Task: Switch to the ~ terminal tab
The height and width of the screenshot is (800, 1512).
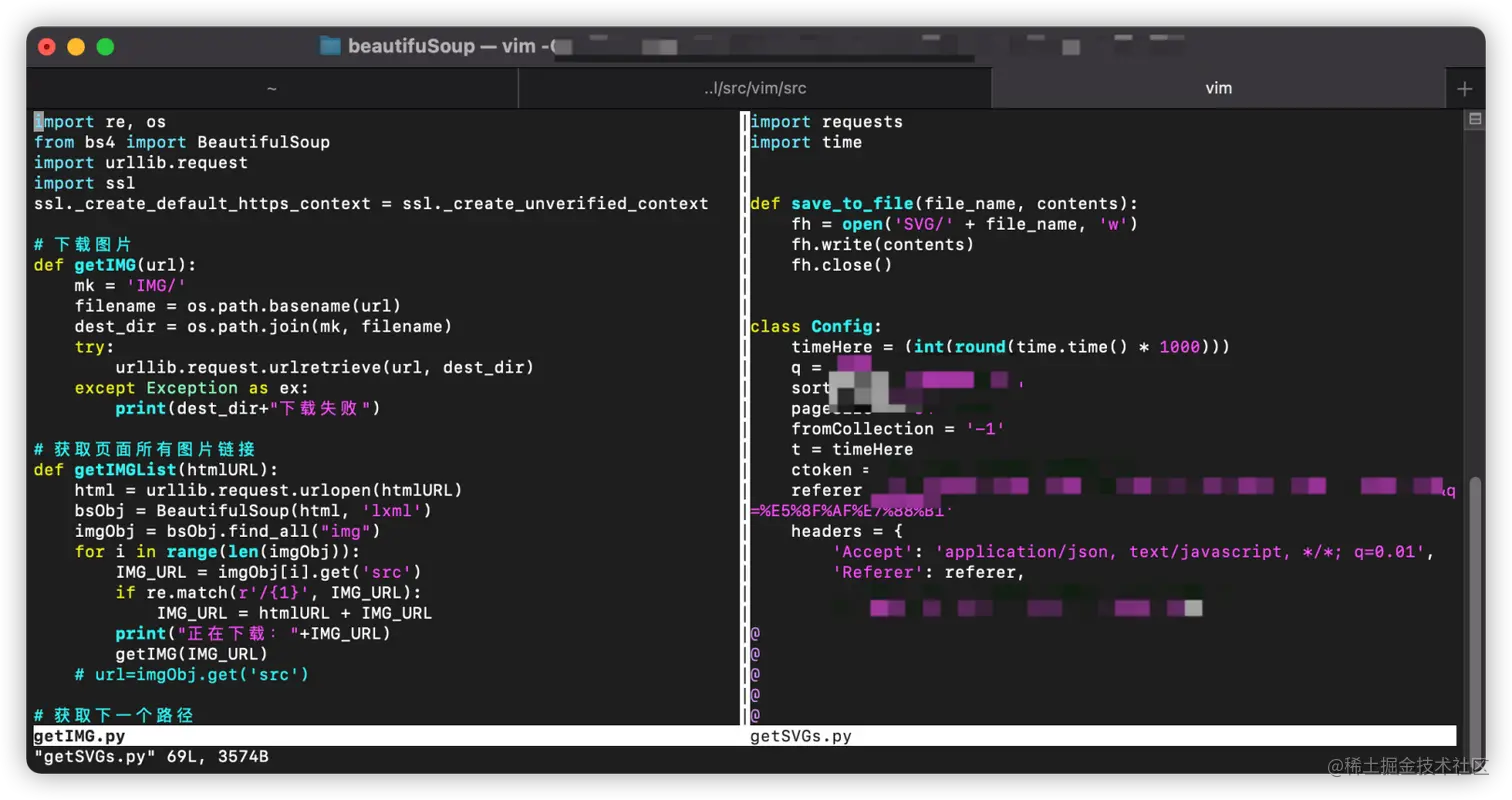Action: click(x=272, y=88)
